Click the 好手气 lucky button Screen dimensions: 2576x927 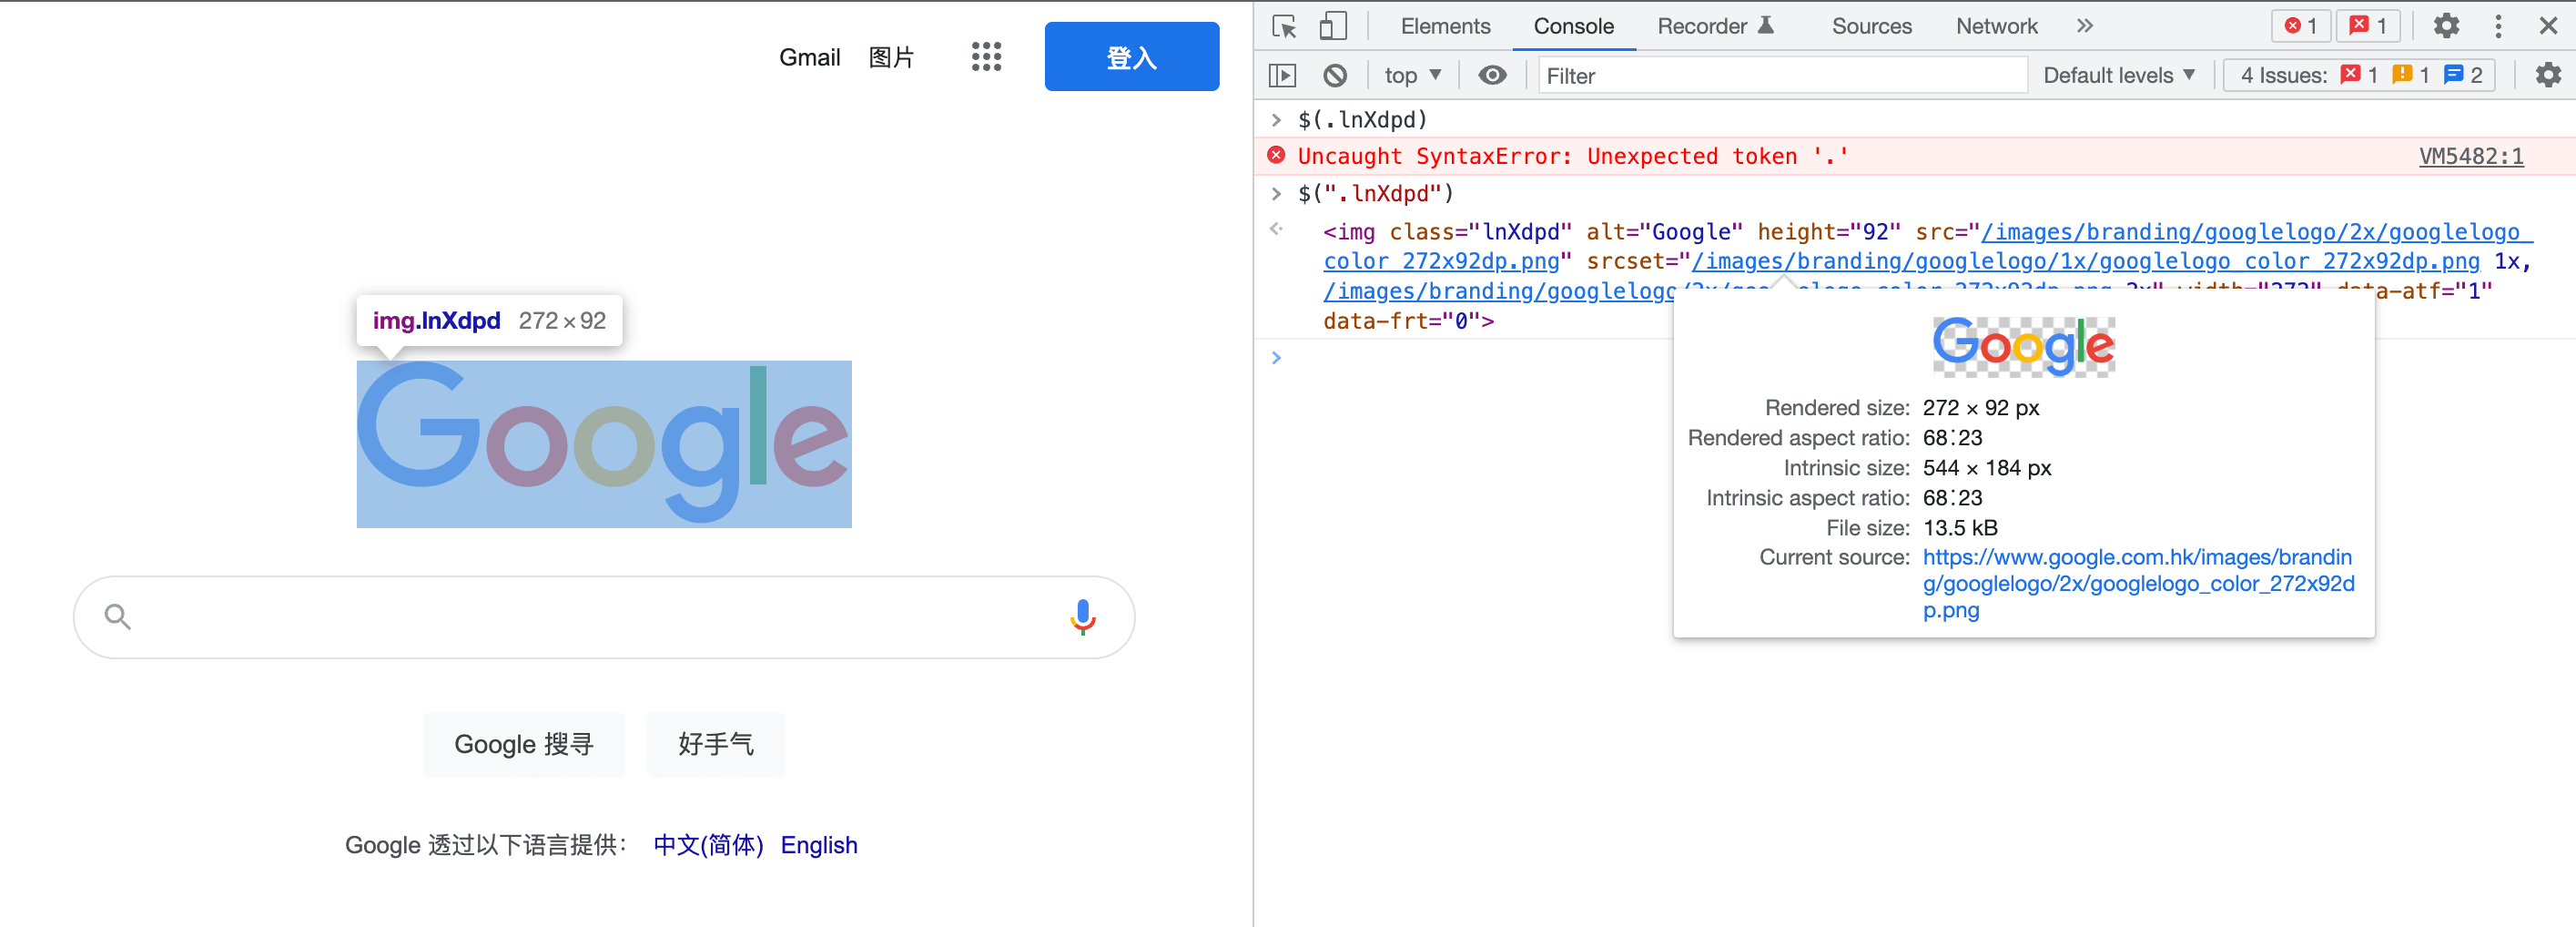pyautogui.click(x=715, y=744)
